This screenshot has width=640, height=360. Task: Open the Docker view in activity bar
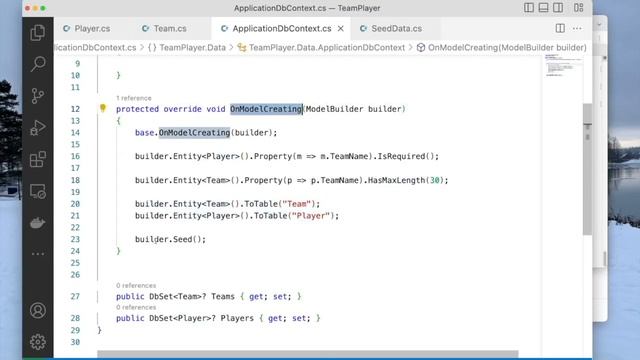pyautogui.click(x=38, y=223)
